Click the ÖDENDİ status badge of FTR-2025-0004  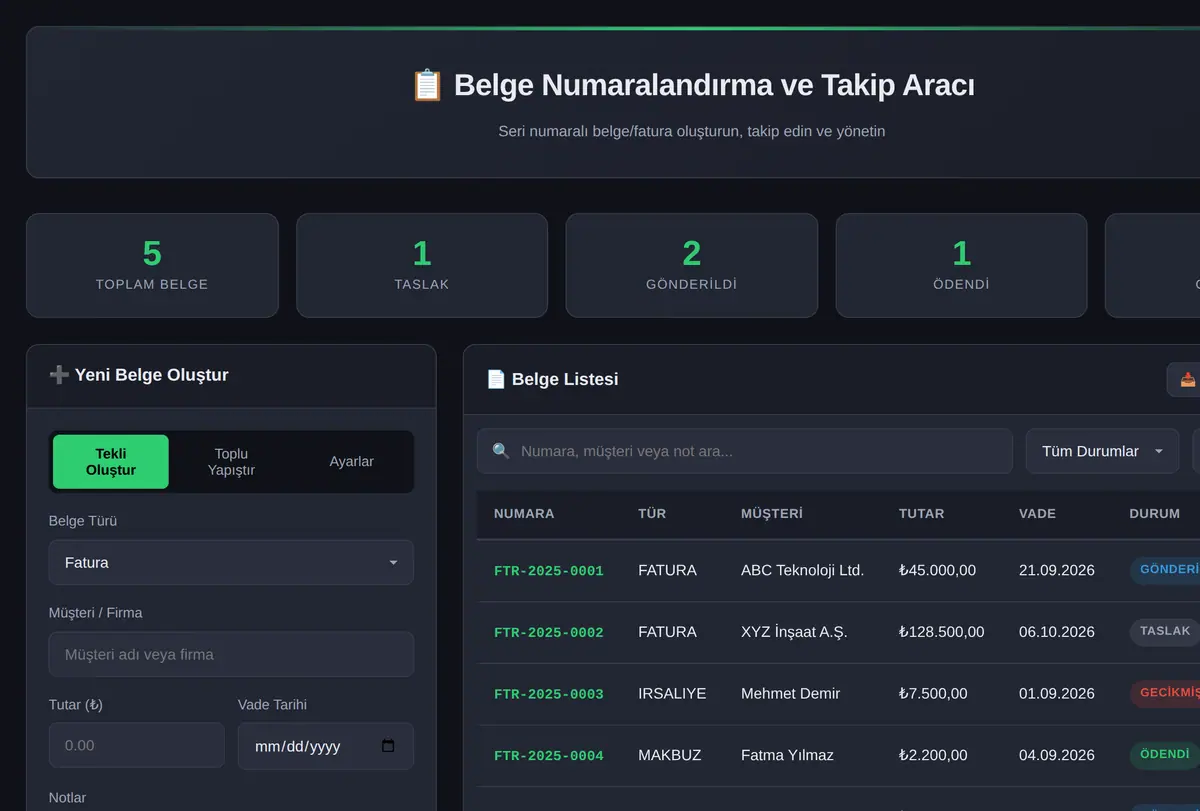tap(1165, 755)
